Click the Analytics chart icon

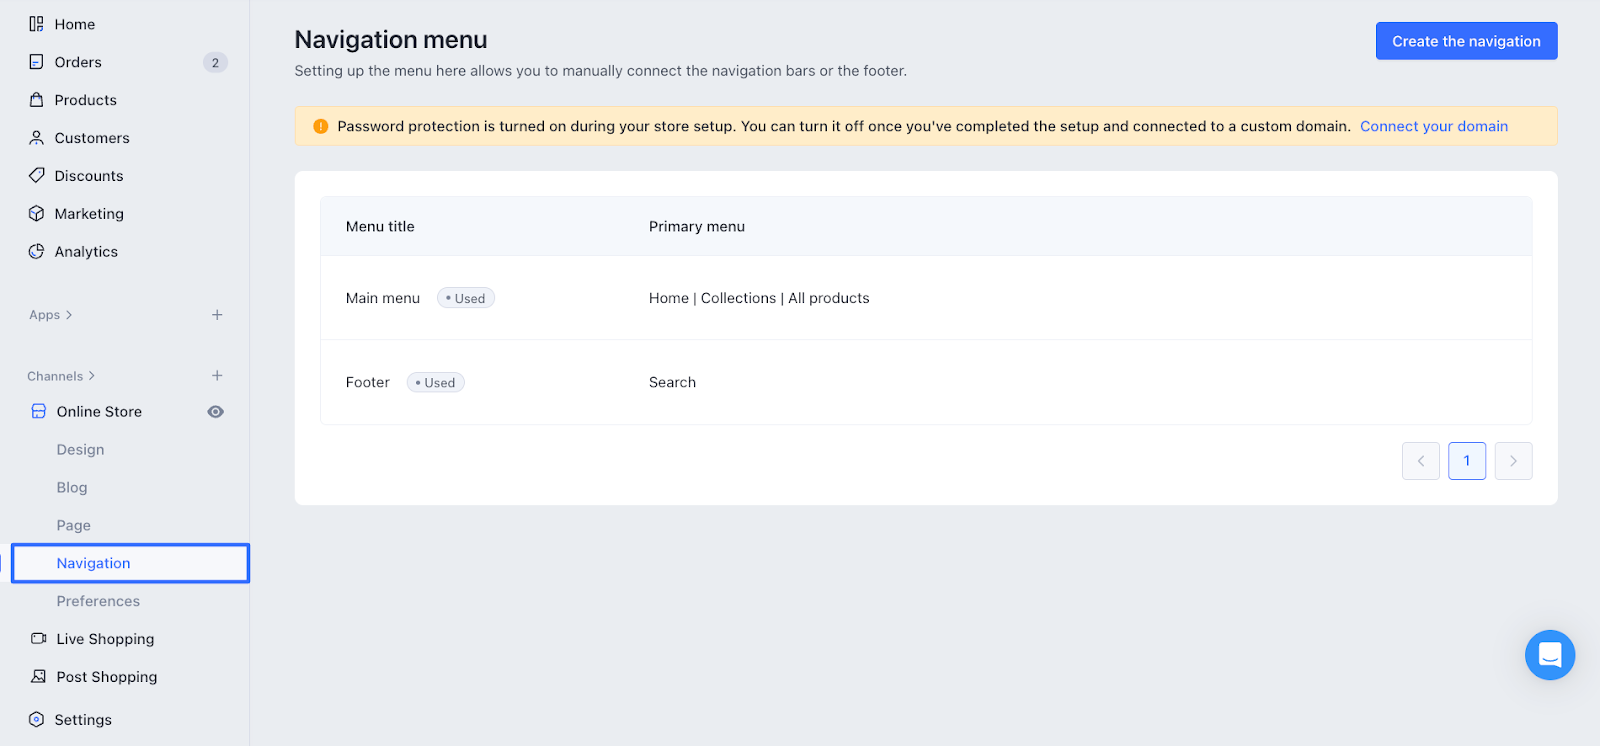click(x=37, y=252)
